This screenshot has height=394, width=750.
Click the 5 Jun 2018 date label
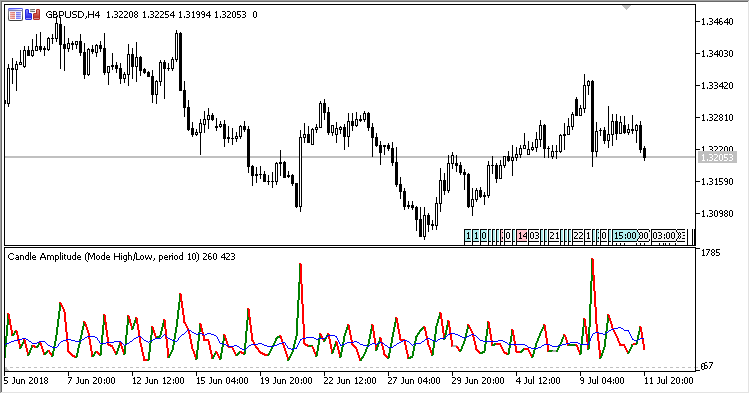pyautogui.click(x=26, y=381)
